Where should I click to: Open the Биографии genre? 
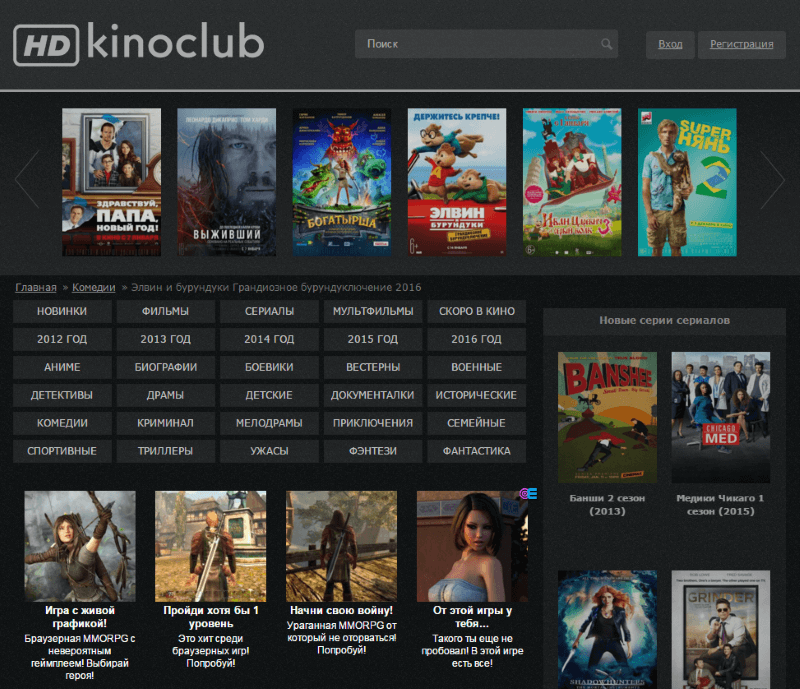tap(166, 367)
